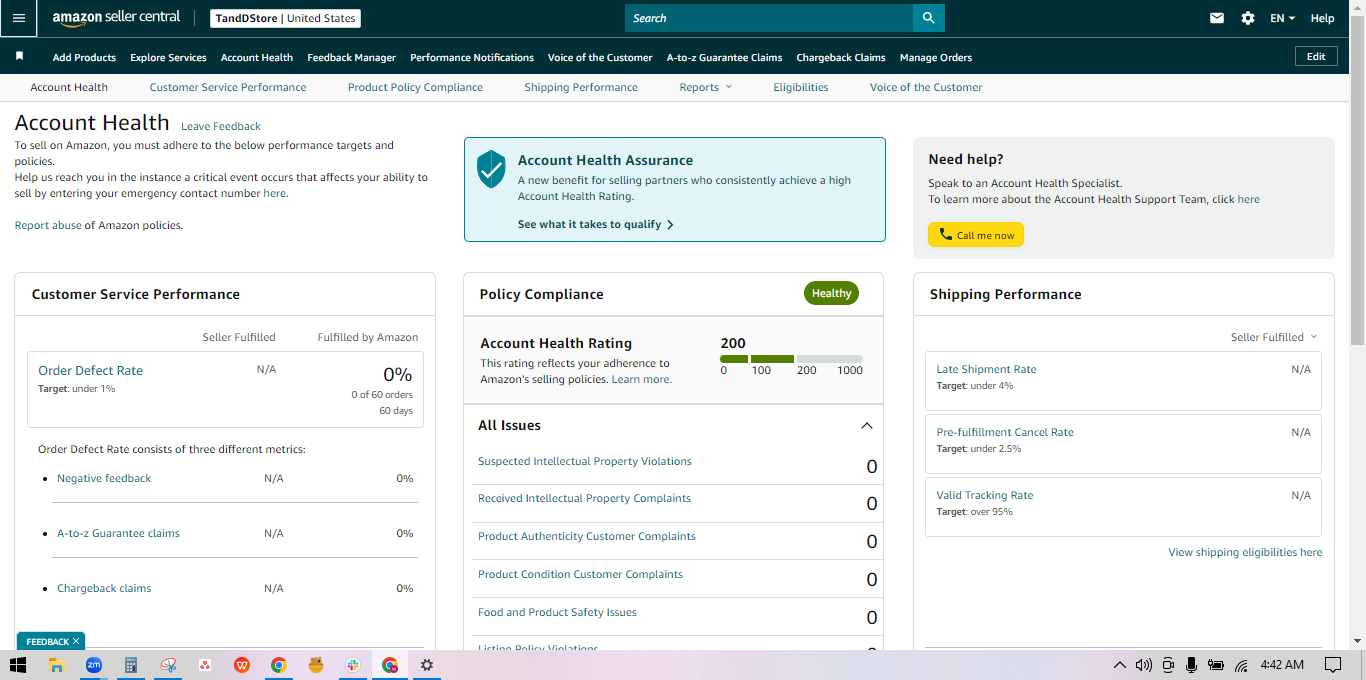
Task: Open Feedback Manager in favorites bar
Action: click(351, 57)
